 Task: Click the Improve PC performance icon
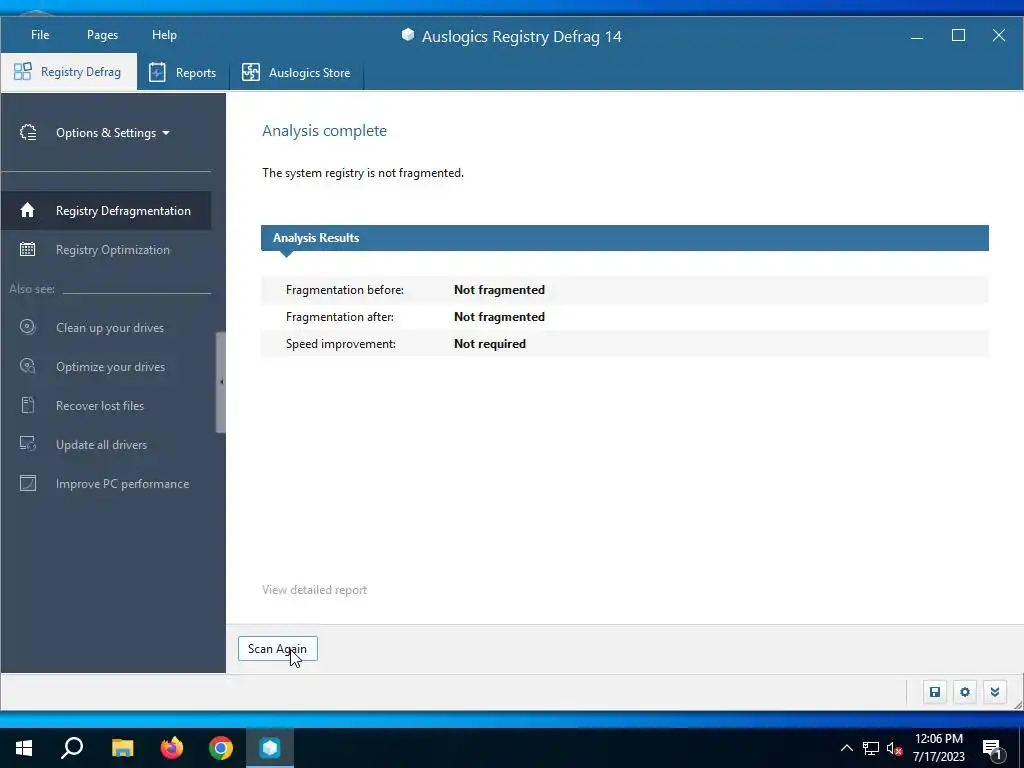[28, 483]
